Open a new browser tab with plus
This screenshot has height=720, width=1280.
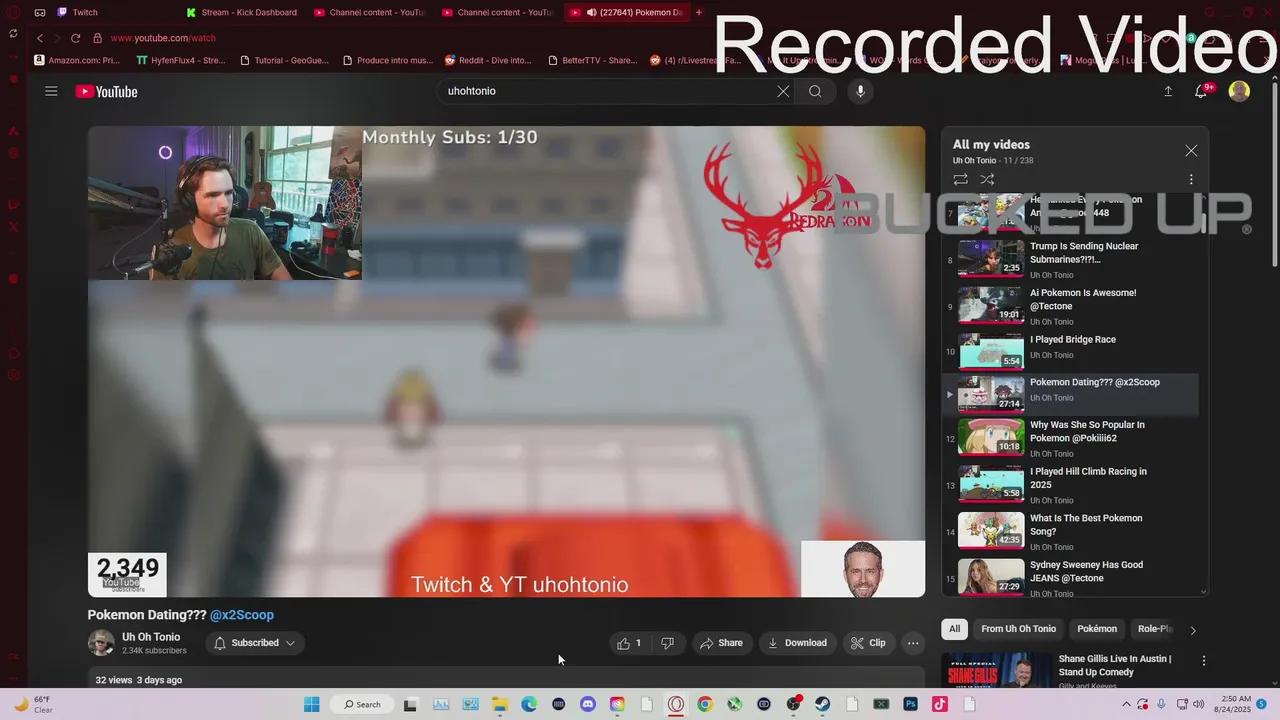pos(698,12)
